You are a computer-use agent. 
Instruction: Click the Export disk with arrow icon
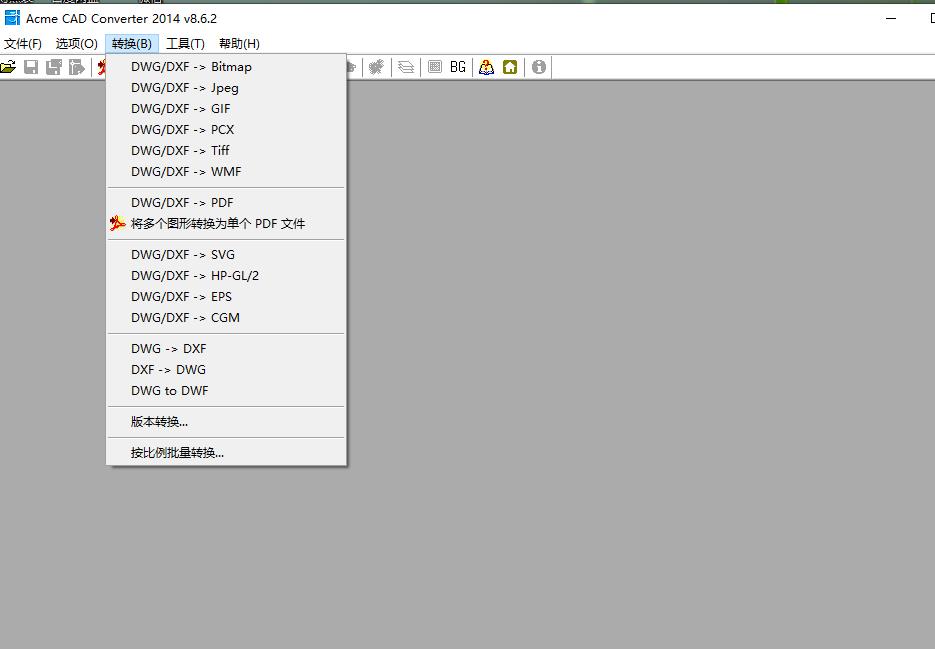pyautogui.click(x=77, y=67)
